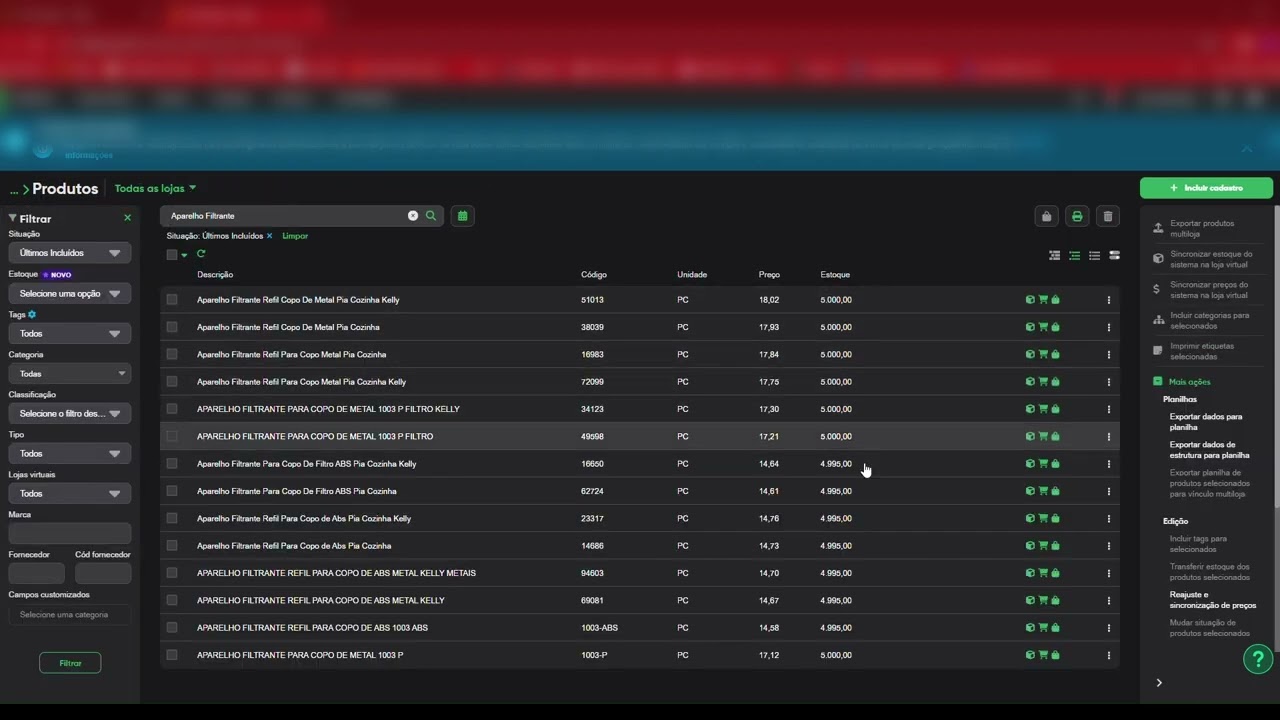Check the box for product code 38039
The width and height of the screenshot is (1280, 720).
[172, 327]
